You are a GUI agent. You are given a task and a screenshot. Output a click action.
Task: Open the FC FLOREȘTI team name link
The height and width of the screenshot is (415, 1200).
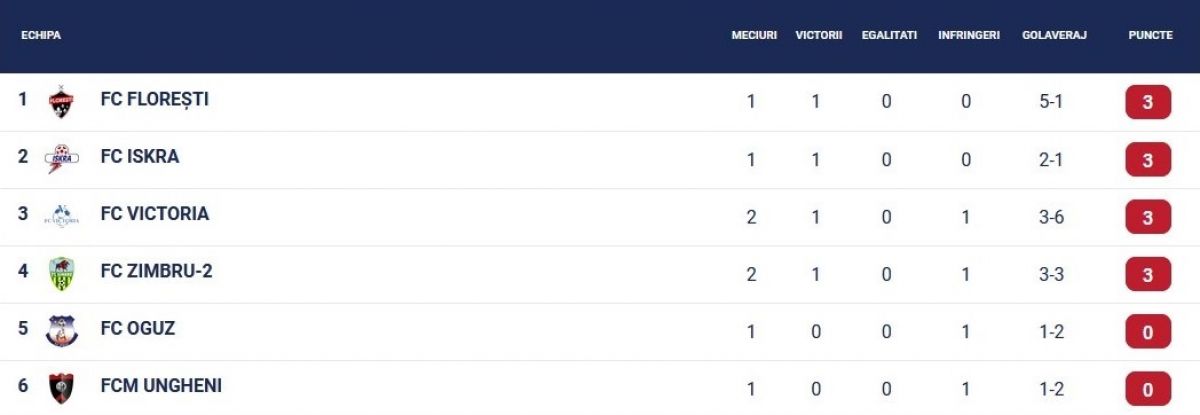154,99
